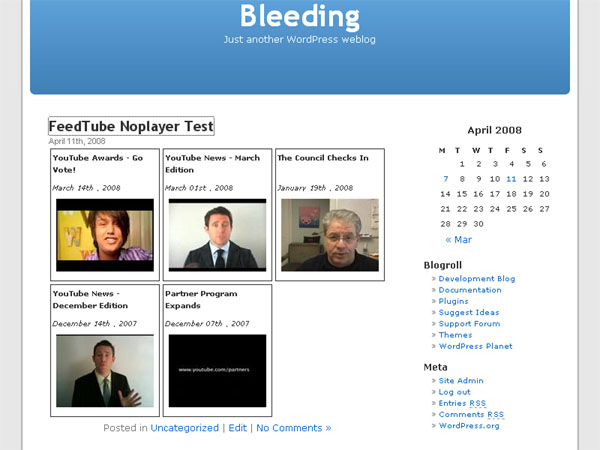Play the YouTube Awards Go Vote video thumbnail
This screenshot has width=600, height=450.
(105, 235)
